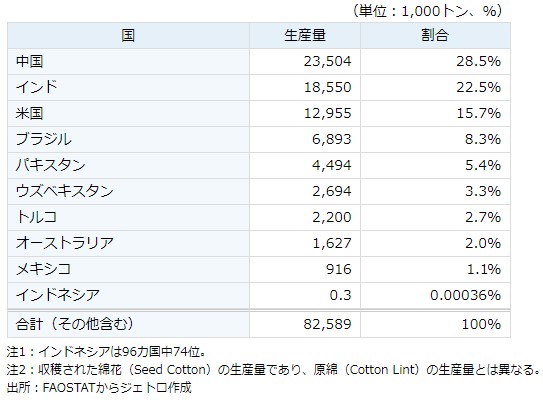The height and width of the screenshot is (402, 543).
Task: Select the 合計（その他含む）total row label
Action: [x=74, y=324]
